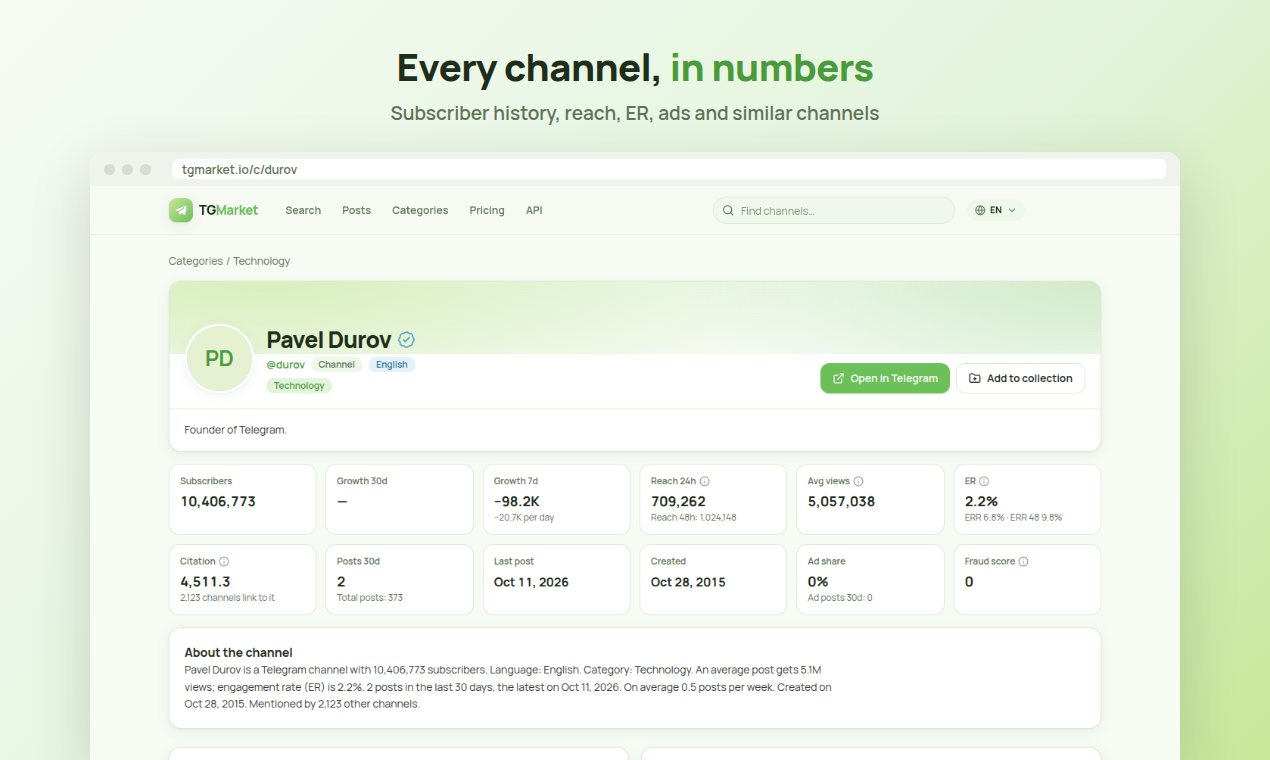Open the Posts nav item

click(x=356, y=210)
